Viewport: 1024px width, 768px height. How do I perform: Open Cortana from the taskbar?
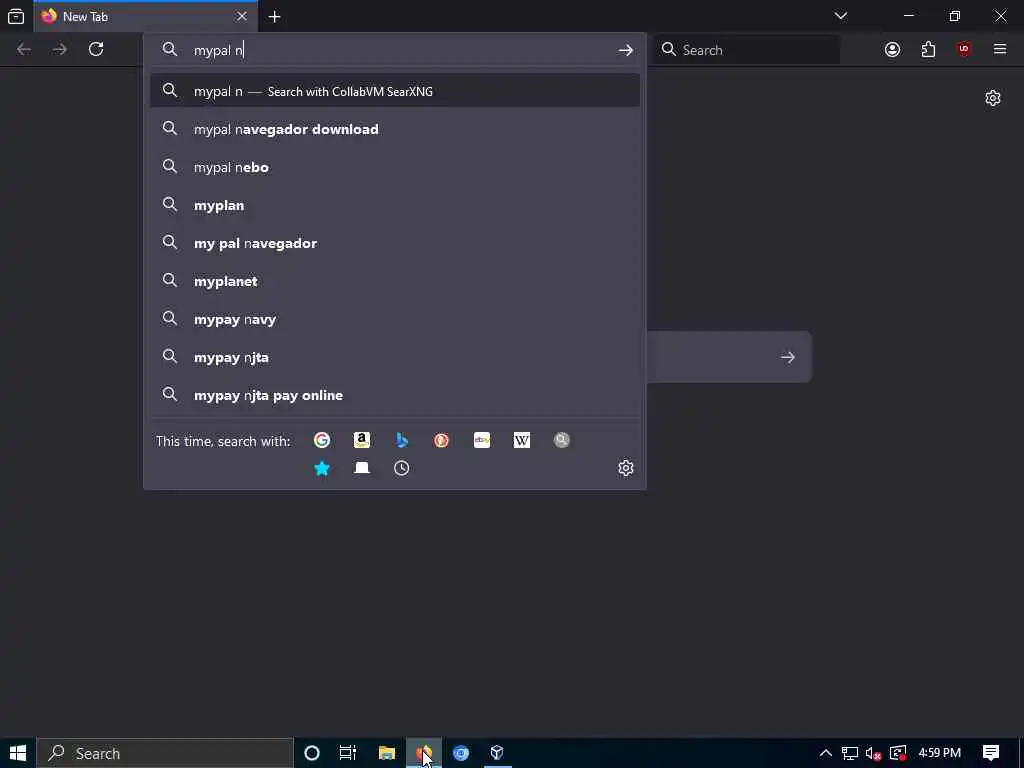(x=312, y=753)
